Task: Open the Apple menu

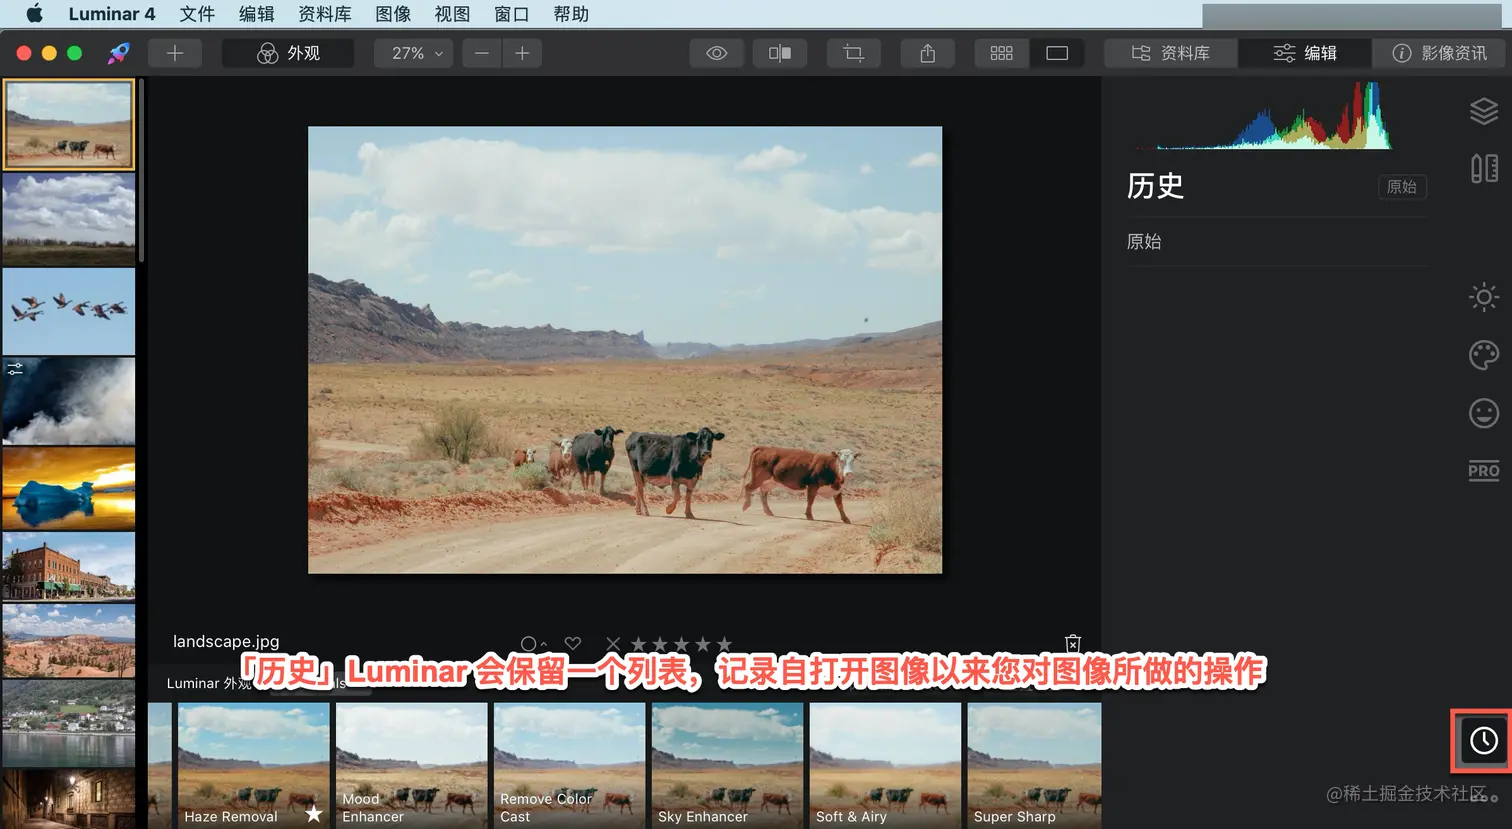Action: (35, 14)
